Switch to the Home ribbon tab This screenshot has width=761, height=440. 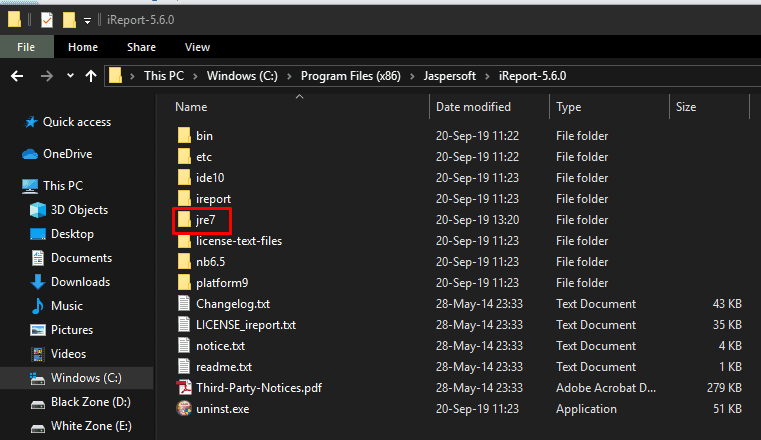tap(83, 47)
